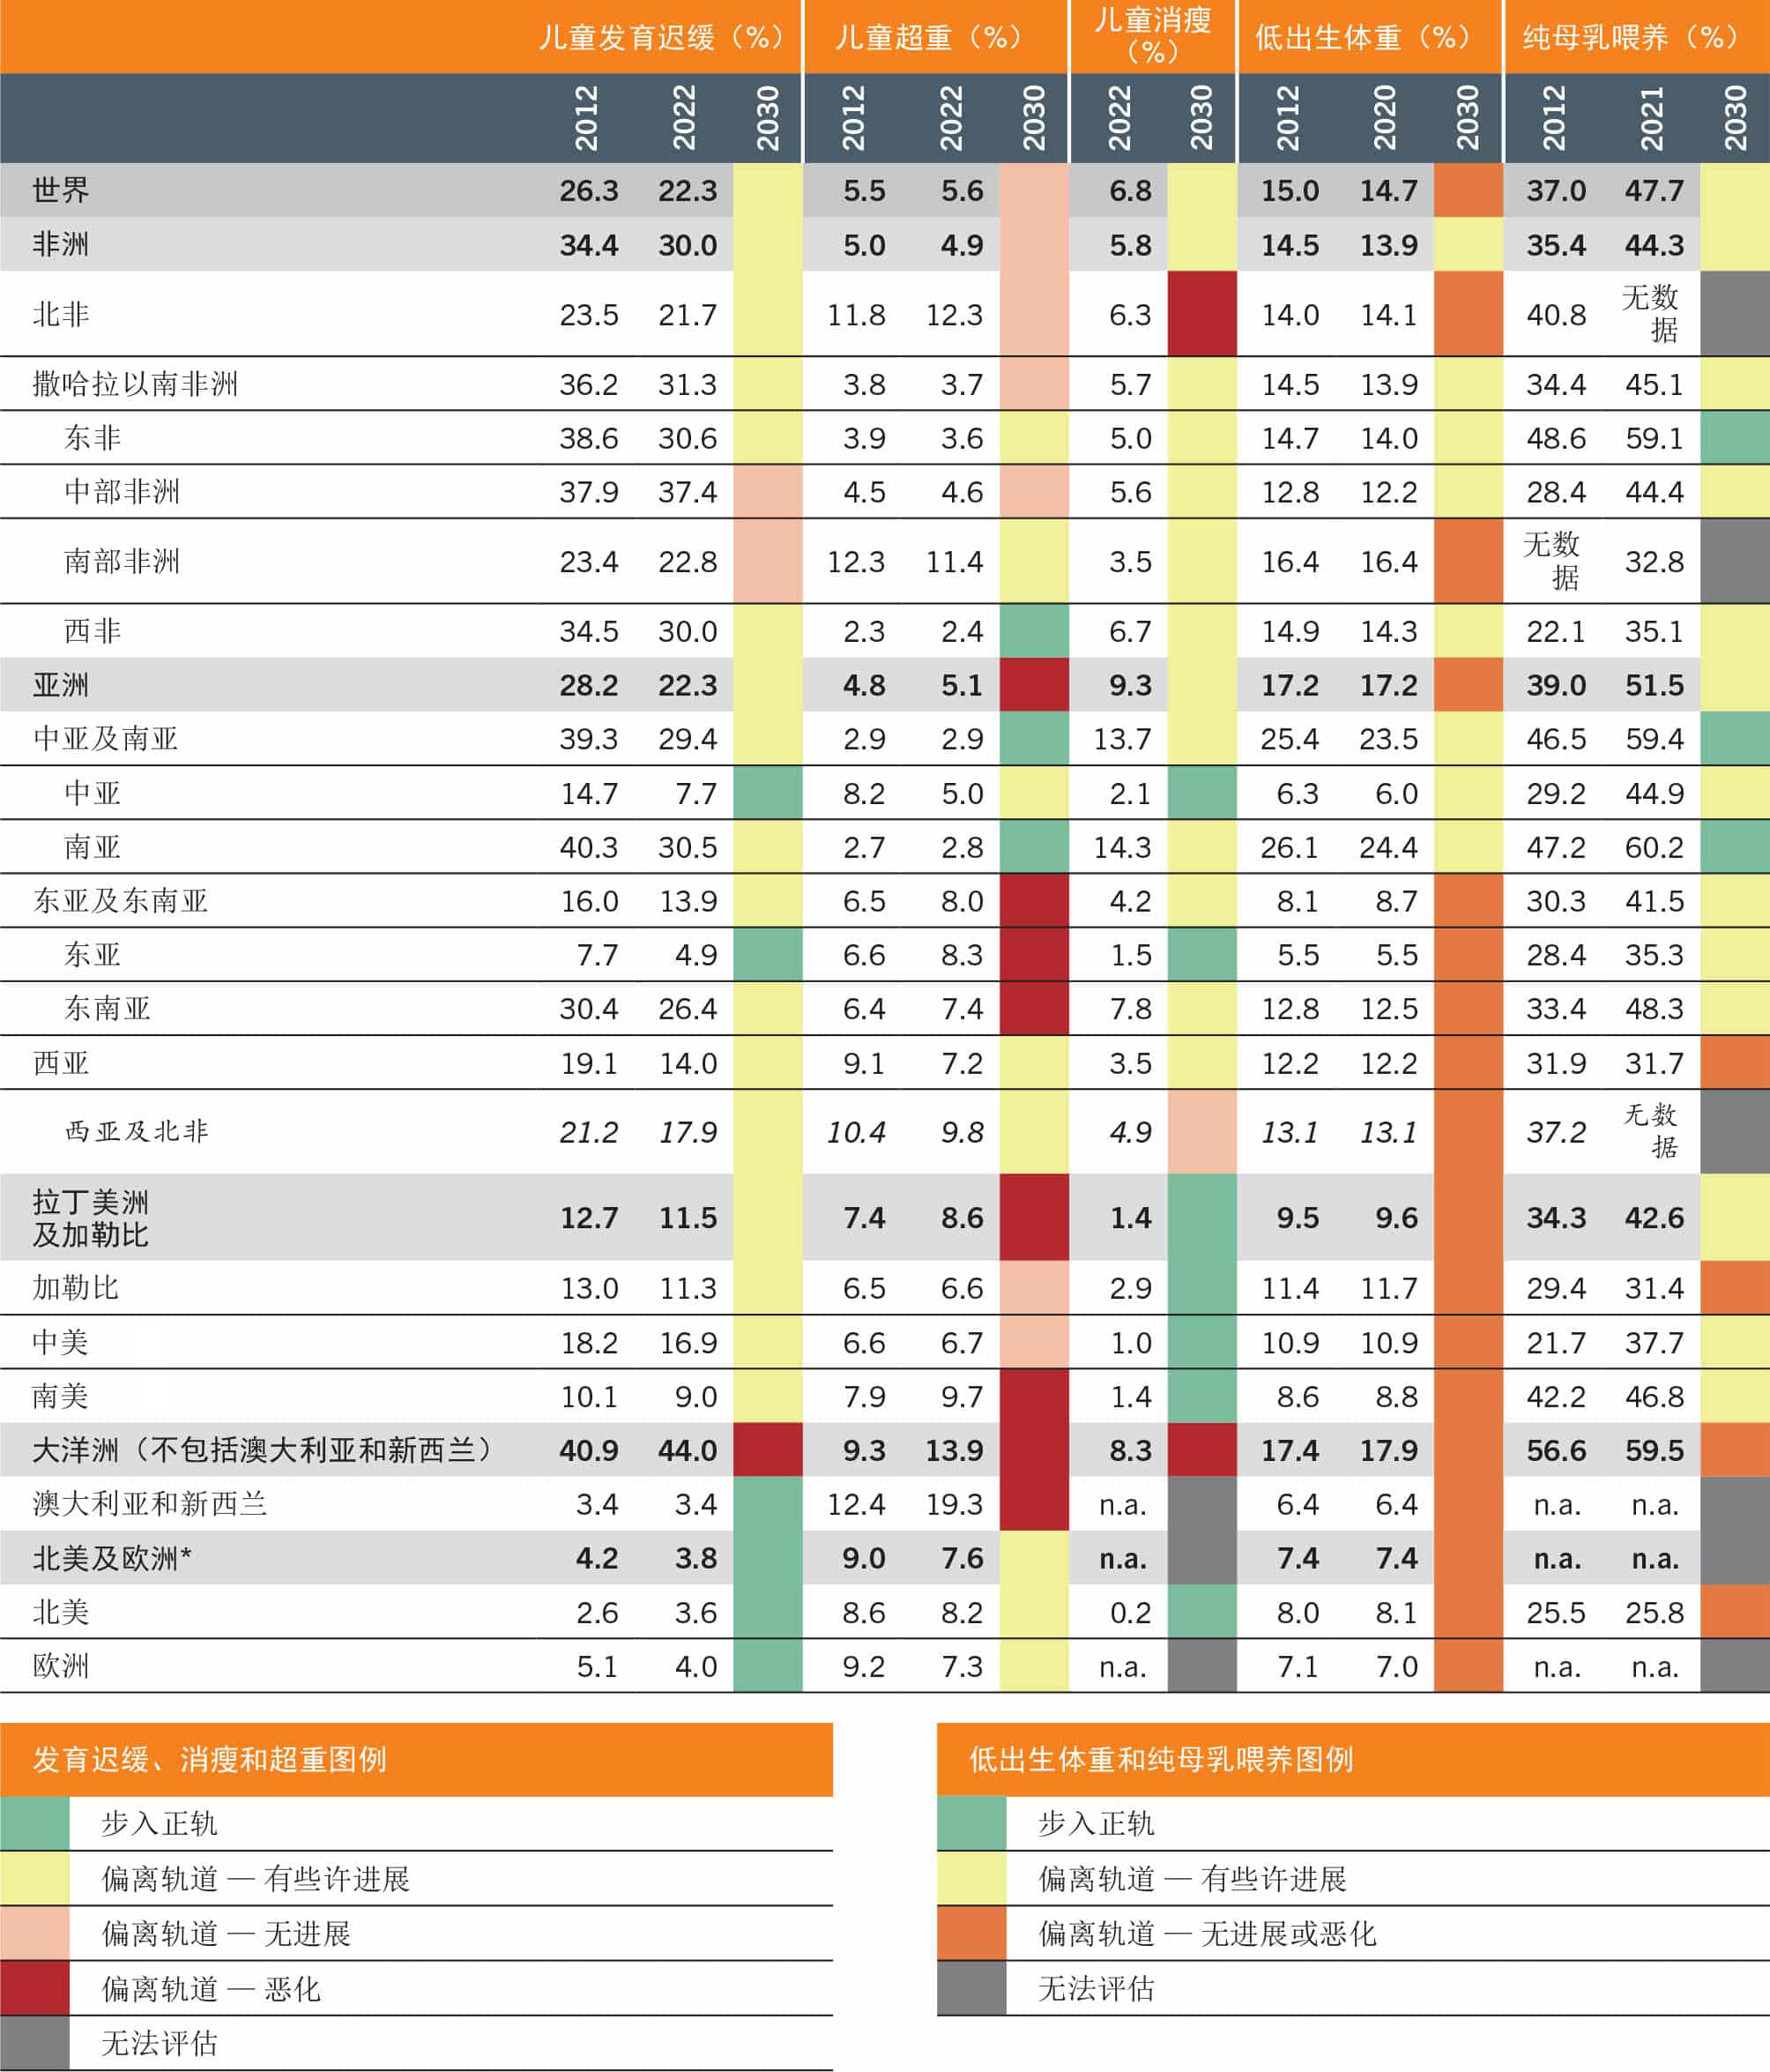
Task: Click the green 步入正轨 swatch in left legend
Action: (35, 1823)
